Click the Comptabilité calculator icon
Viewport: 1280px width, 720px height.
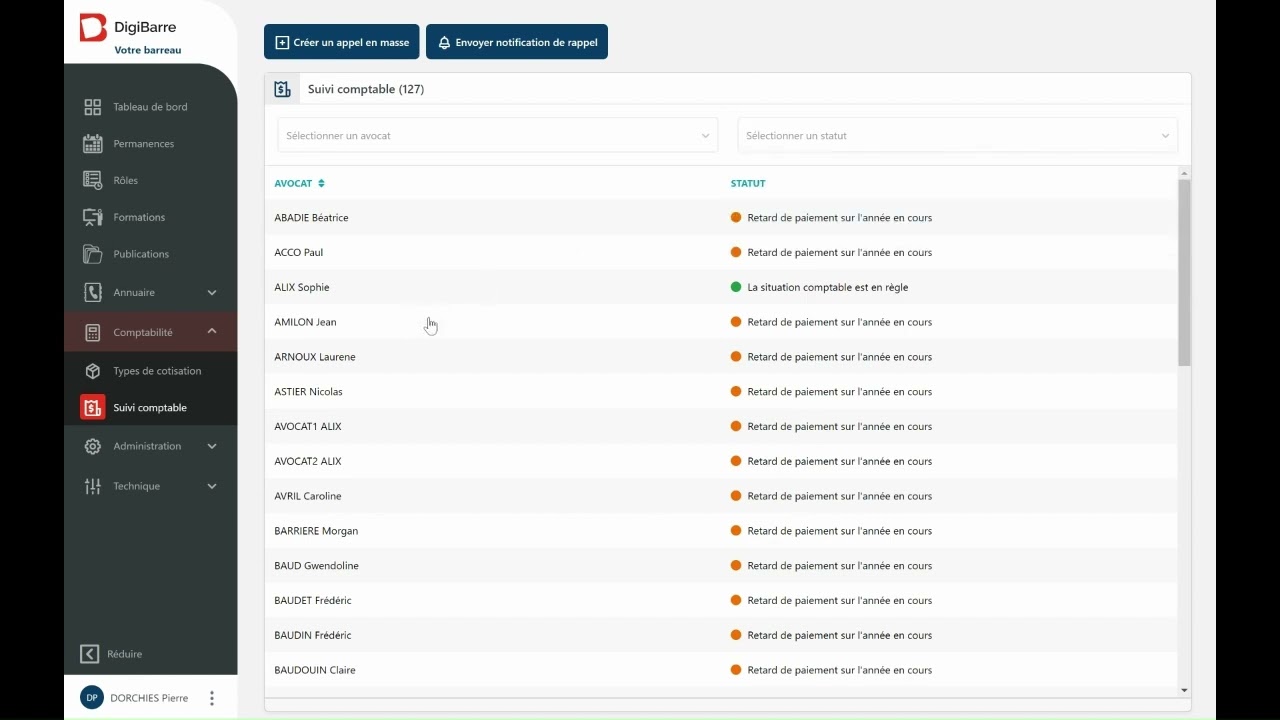click(x=93, y=333)
